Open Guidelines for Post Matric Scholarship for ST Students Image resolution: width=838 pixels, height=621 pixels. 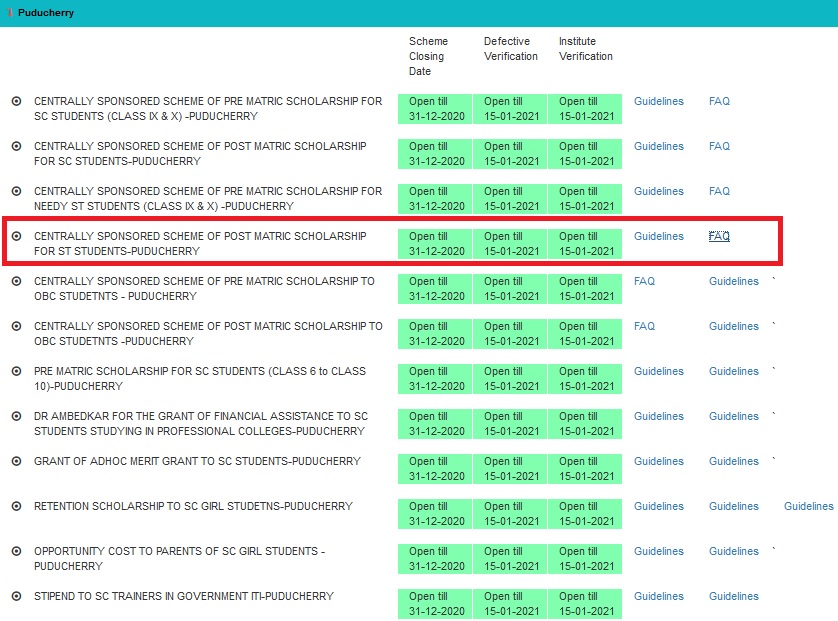658,236
